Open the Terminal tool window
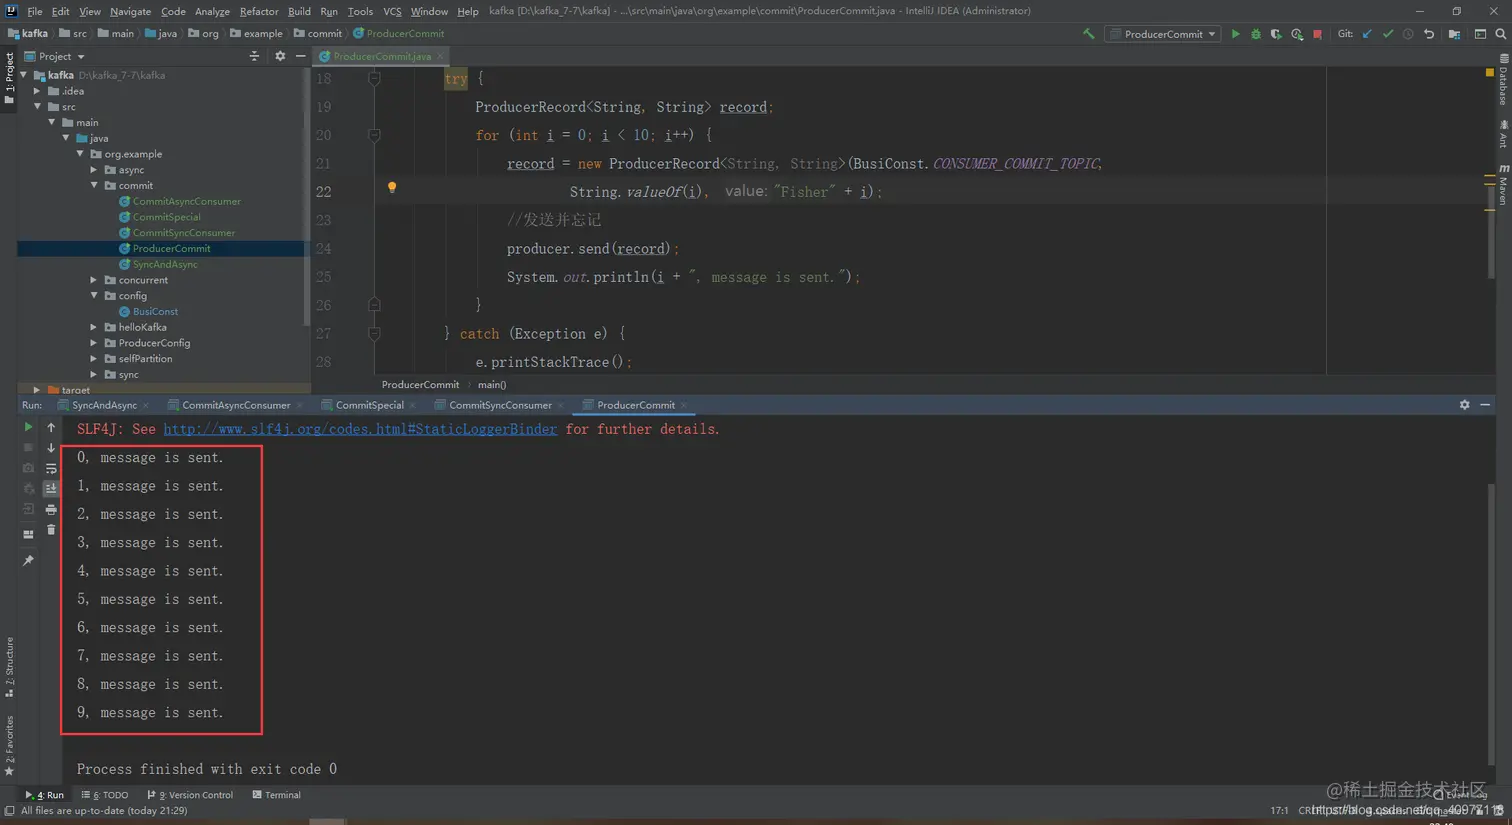The image size is (1512, 825). click(x=277, y=795)
